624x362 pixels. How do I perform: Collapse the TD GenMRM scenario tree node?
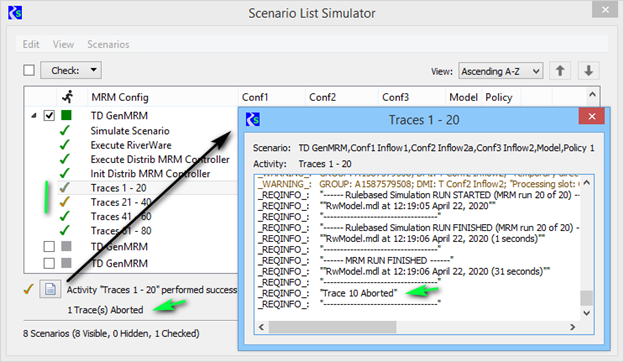point(34,115)
